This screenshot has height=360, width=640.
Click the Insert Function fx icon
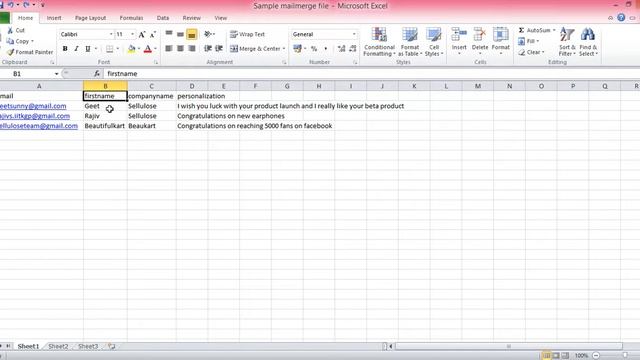tap(97, 74)
